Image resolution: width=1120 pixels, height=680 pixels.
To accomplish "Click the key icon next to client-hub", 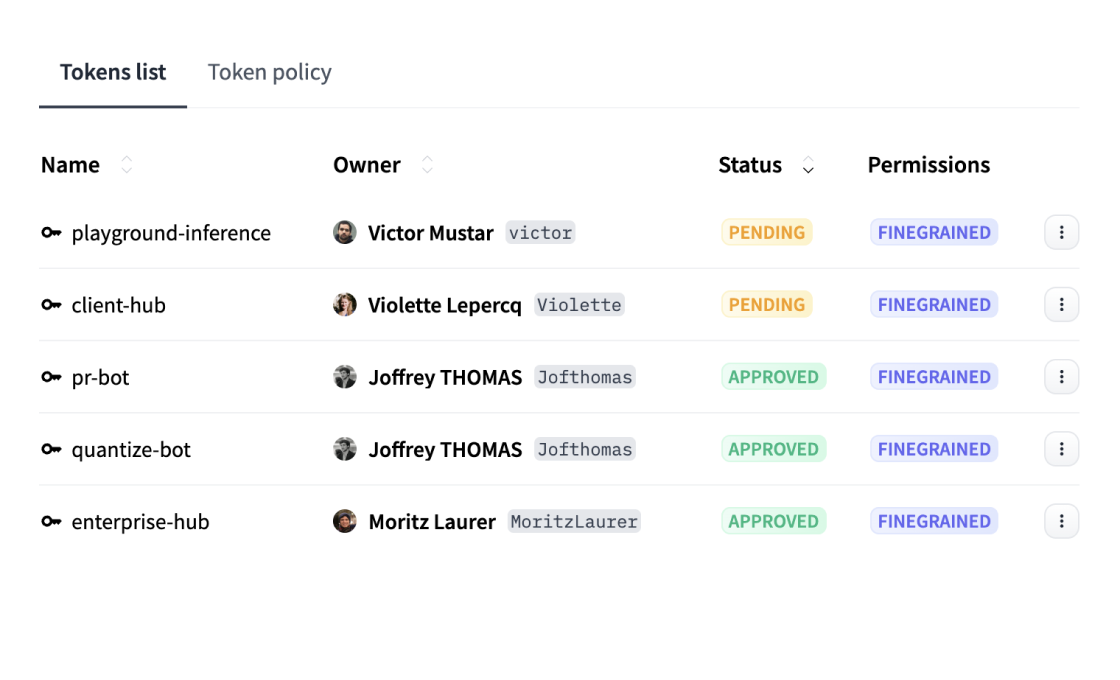I will tap(51, 304).
